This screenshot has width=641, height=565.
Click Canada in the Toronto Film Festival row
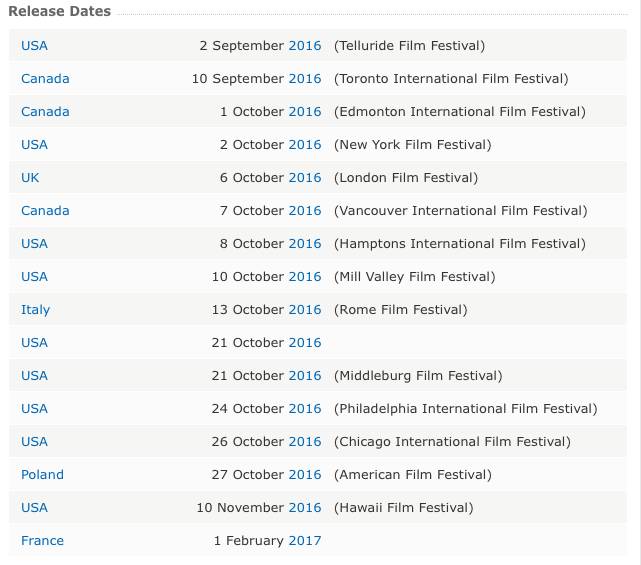(x=45, y=79)
